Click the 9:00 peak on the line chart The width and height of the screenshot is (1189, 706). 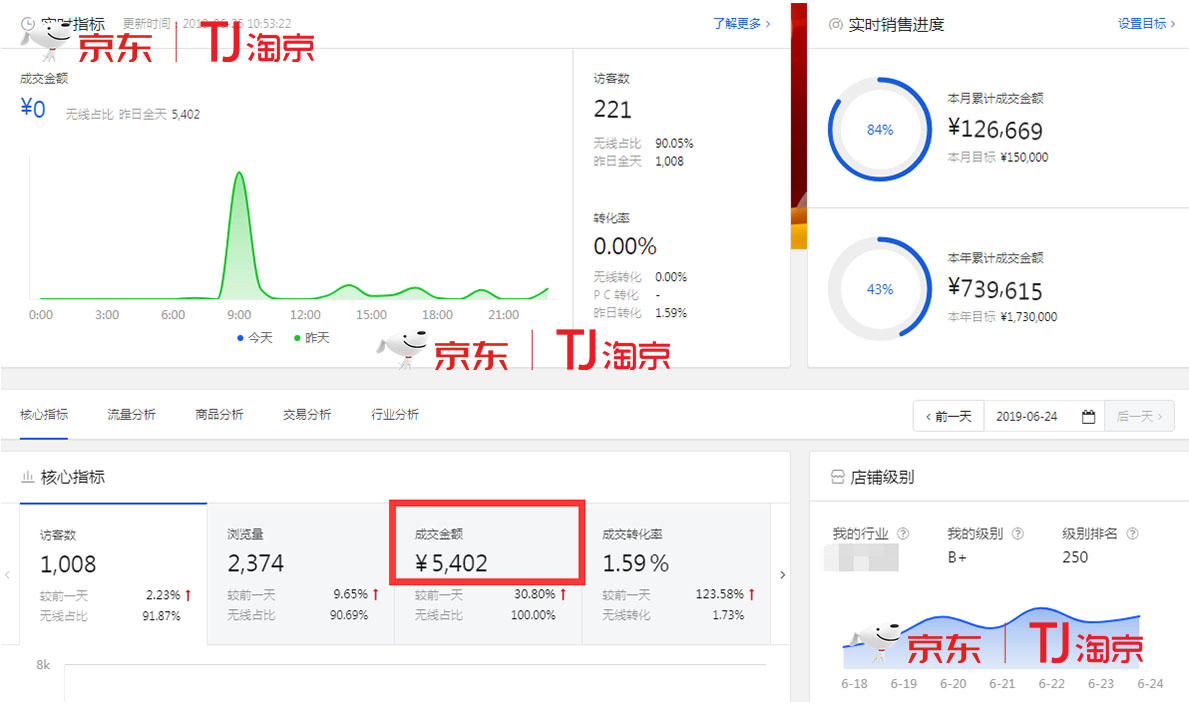pyautogui.click(x=240, y=173)
